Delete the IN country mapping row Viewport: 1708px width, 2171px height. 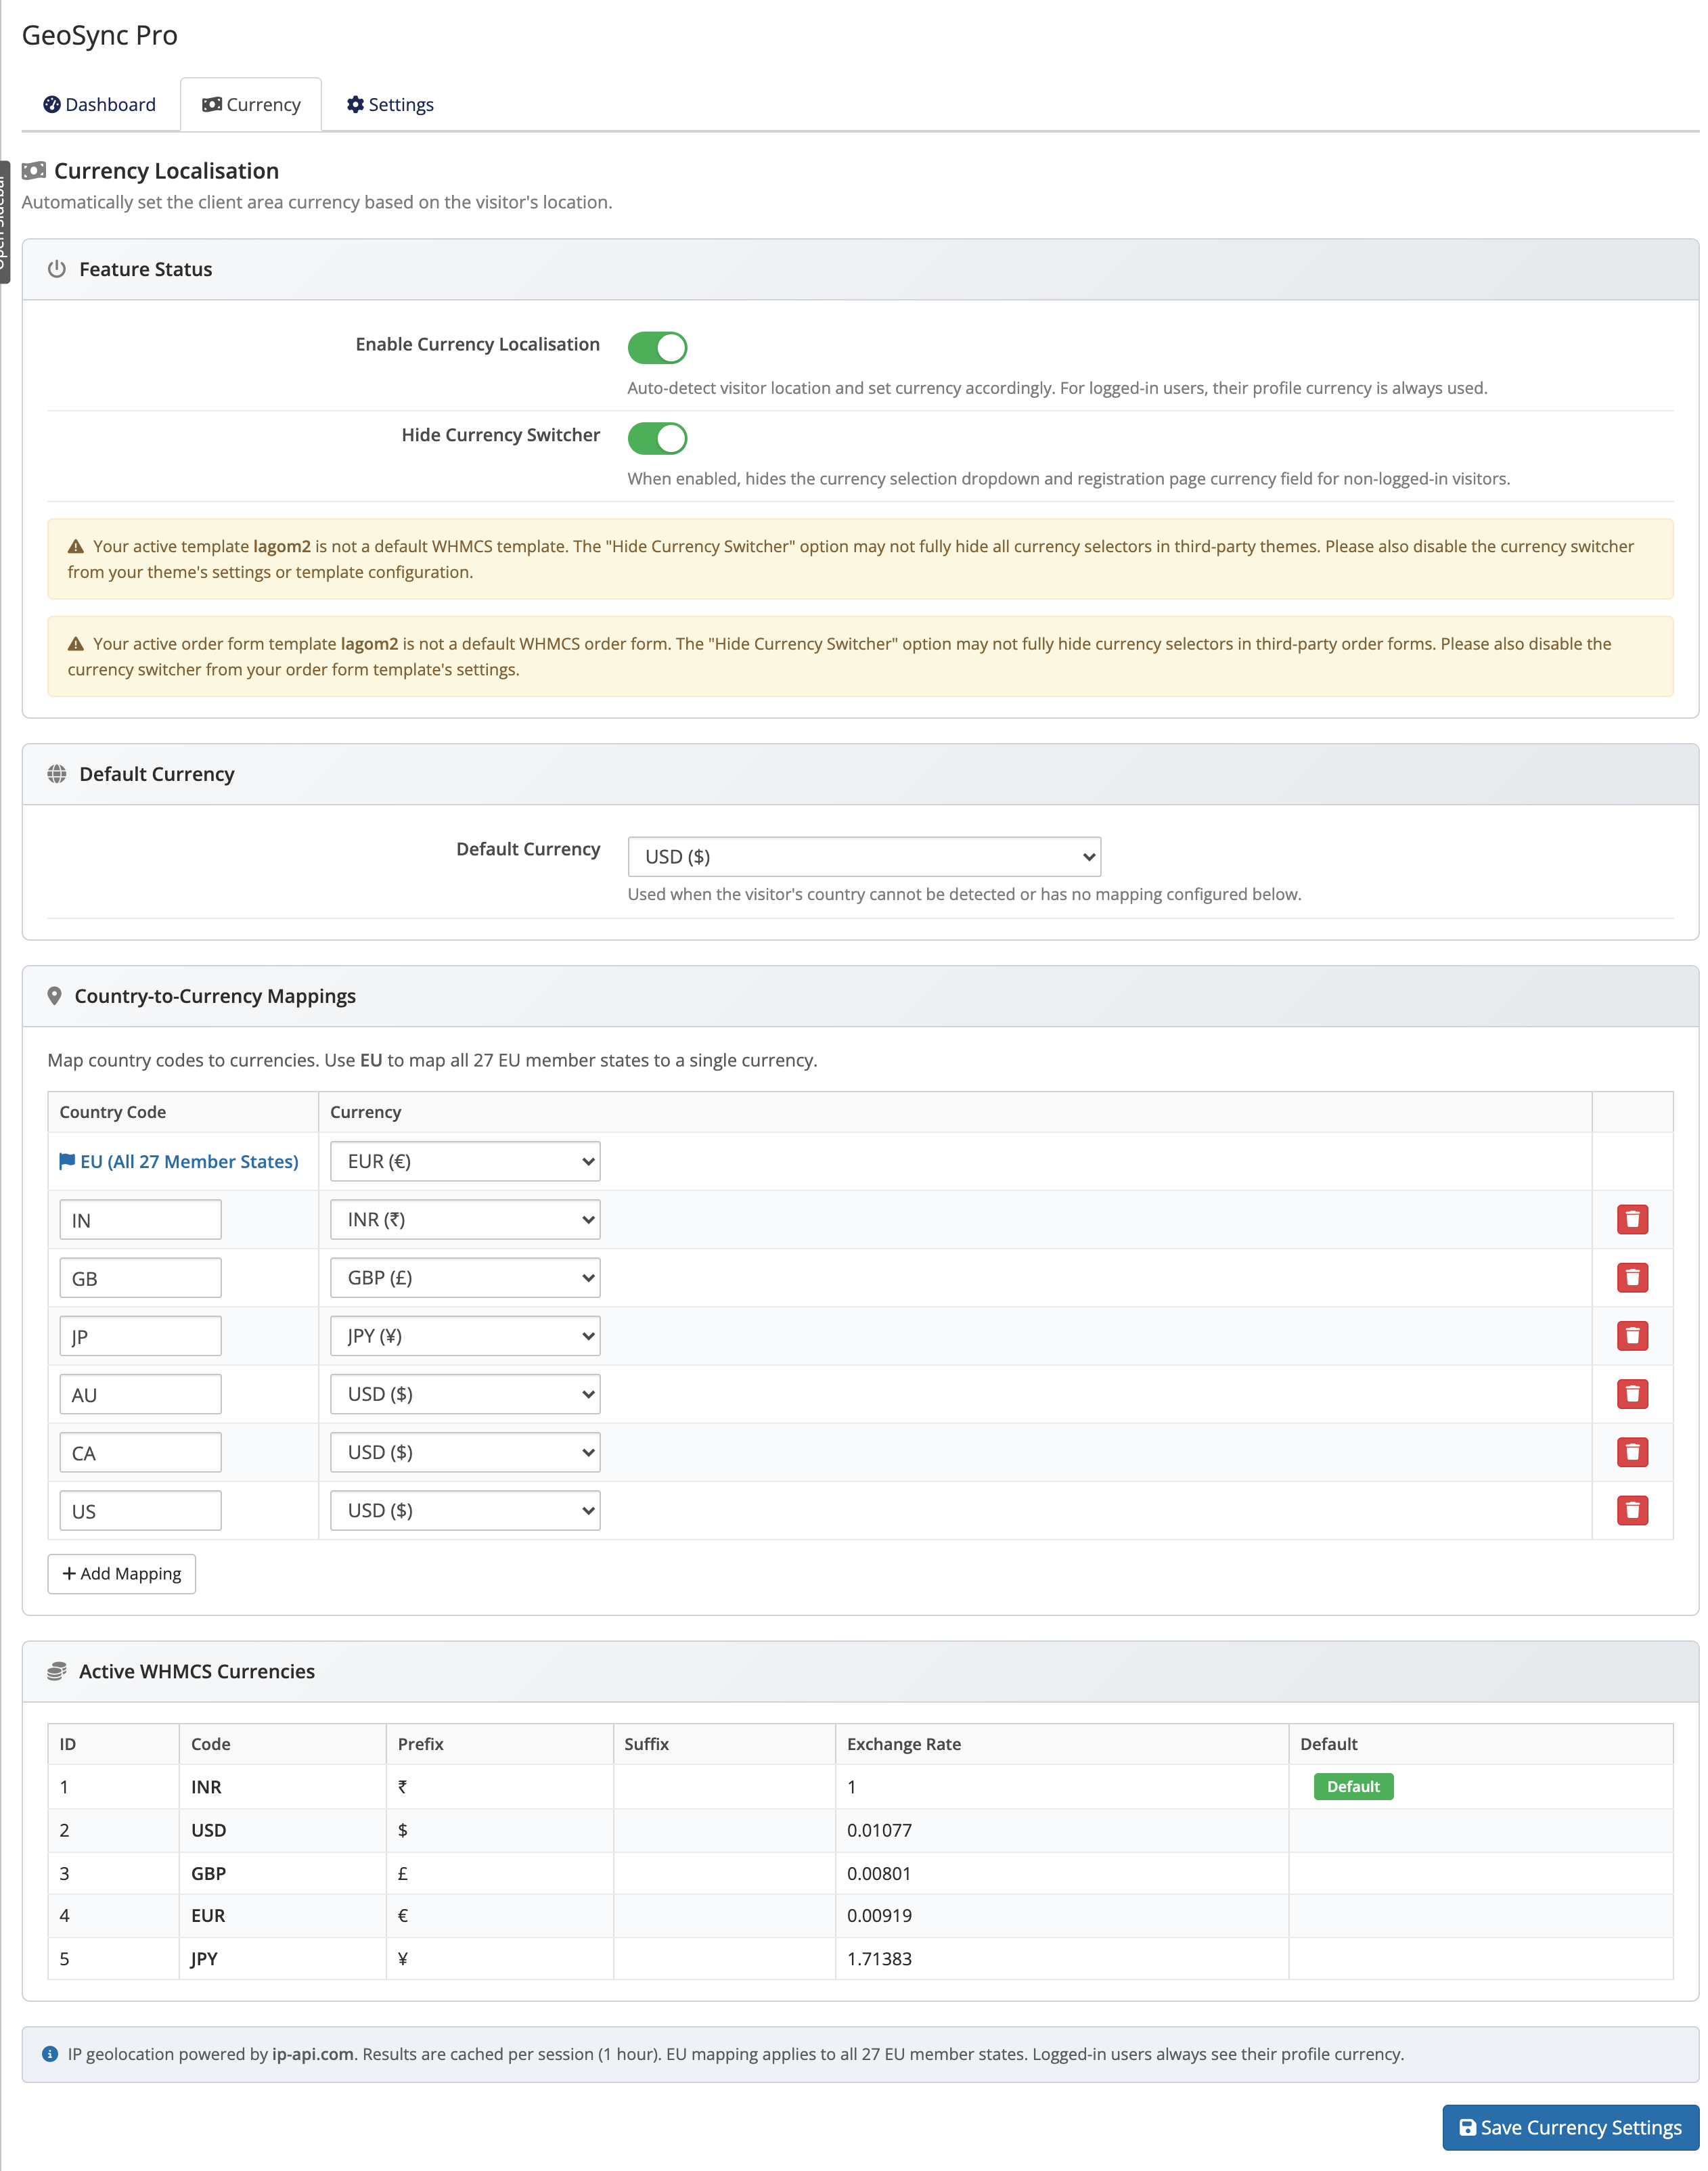pyautogui.click(x=1632, y=1219)
